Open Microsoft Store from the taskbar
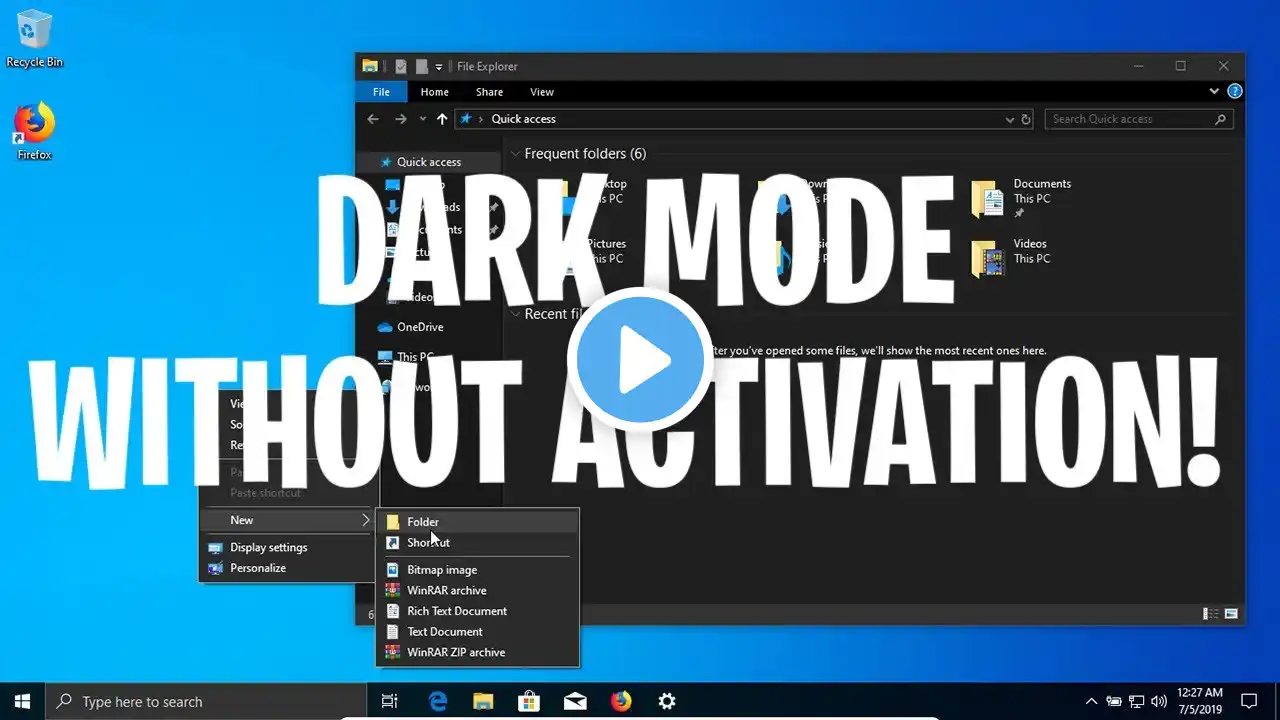The image size is (1280, 720). 529,701
